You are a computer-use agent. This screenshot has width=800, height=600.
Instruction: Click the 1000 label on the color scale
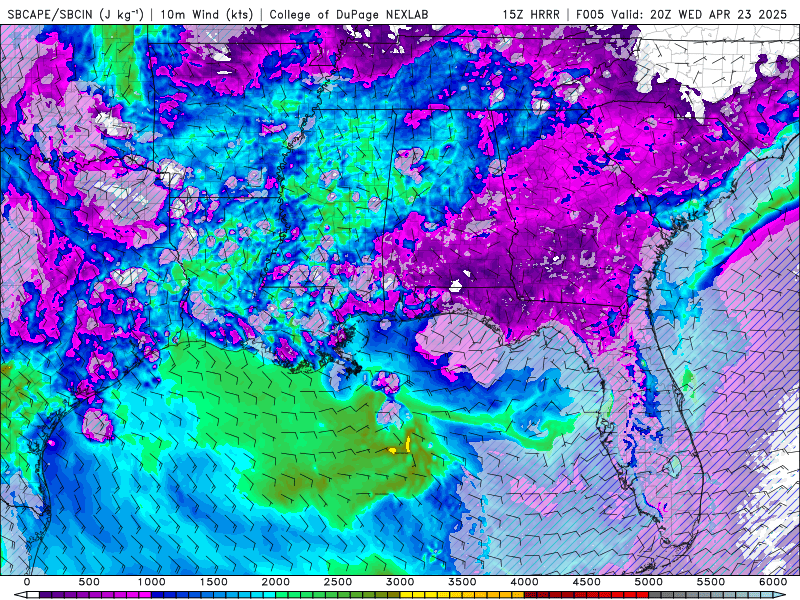point(152,582)
